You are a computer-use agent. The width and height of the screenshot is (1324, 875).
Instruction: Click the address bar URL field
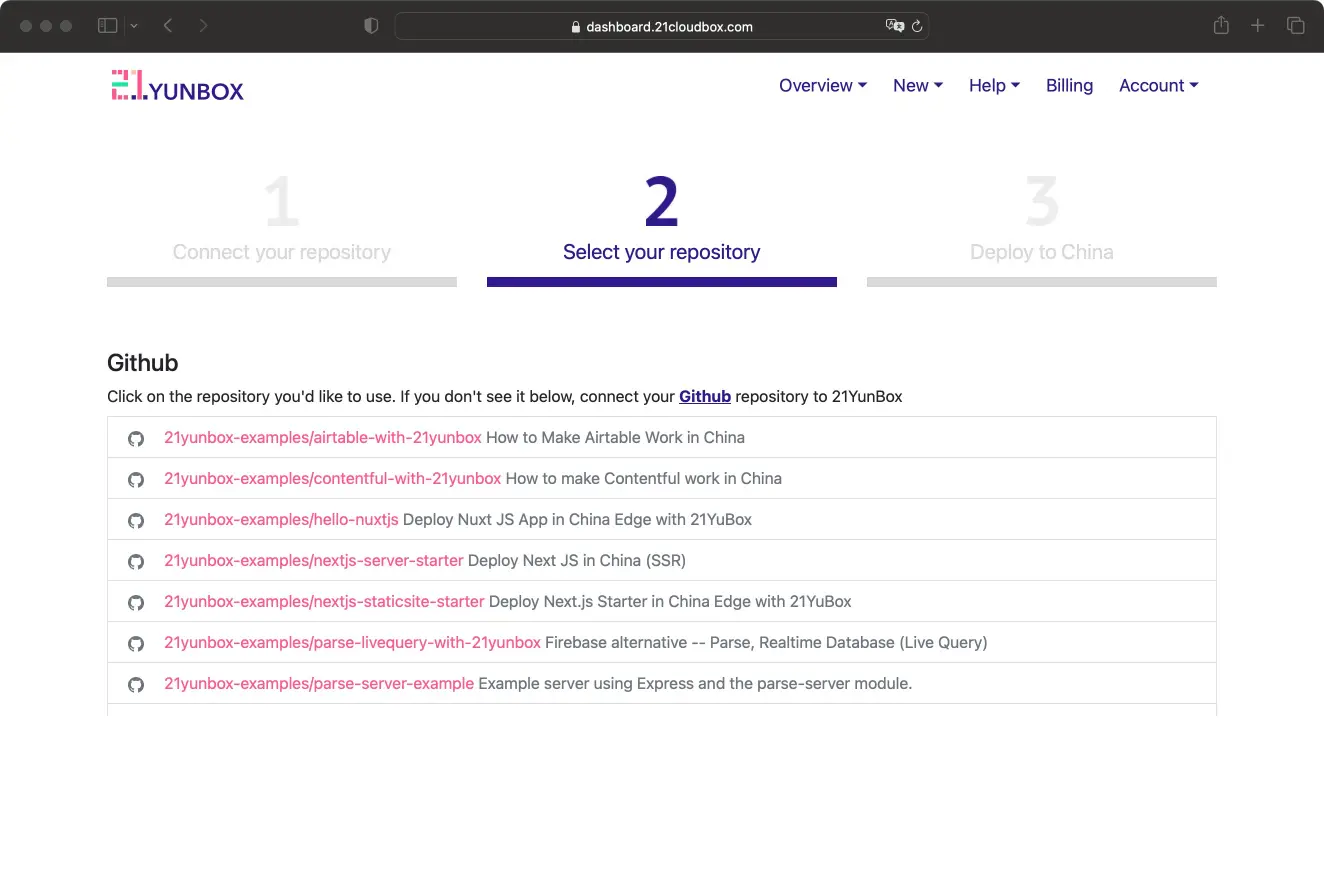661,27
